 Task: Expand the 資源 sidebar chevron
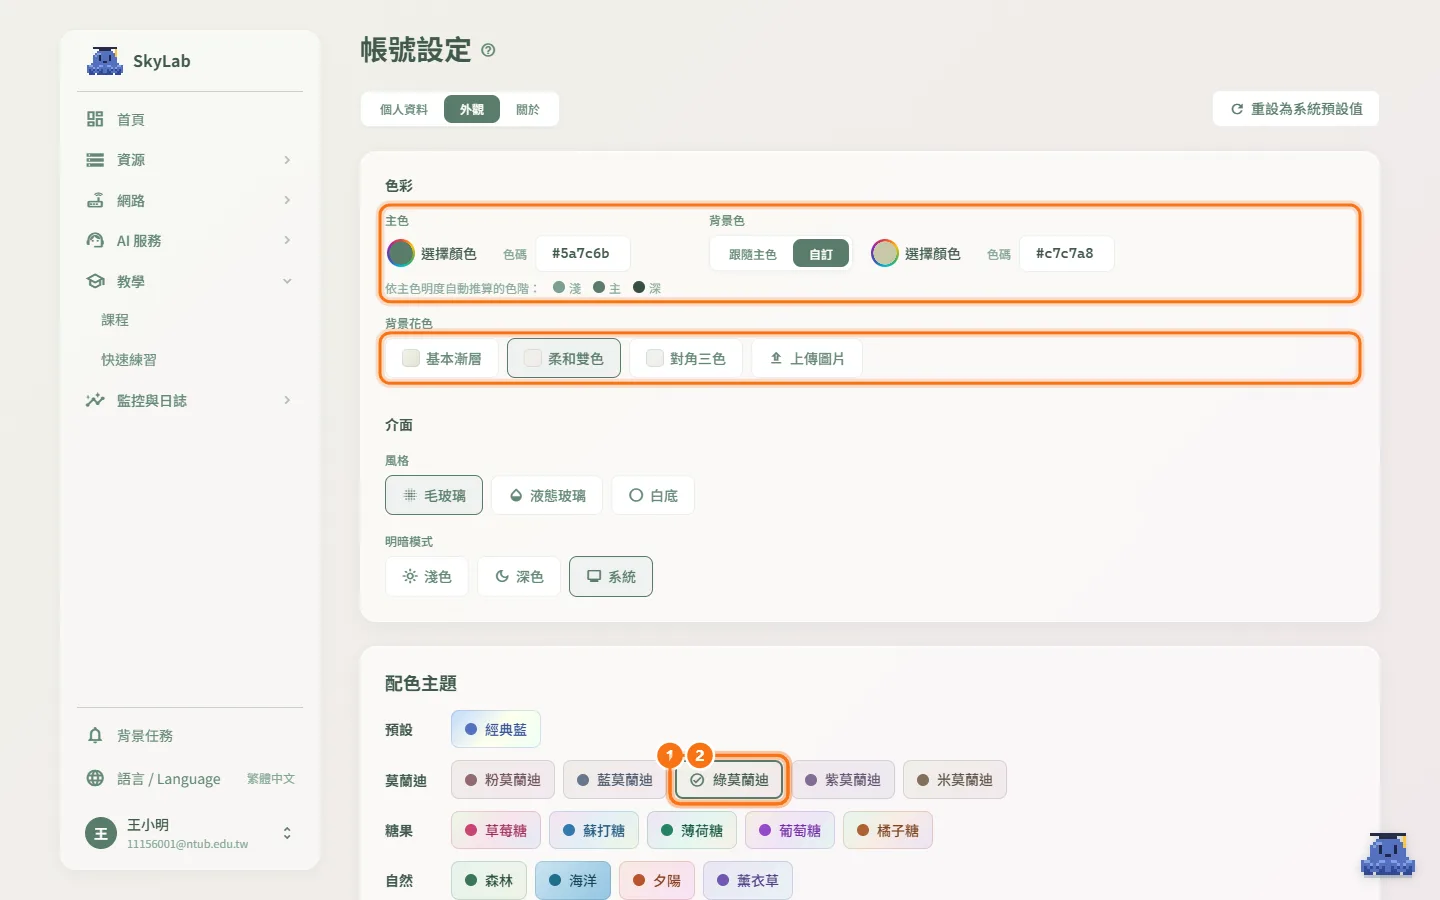(x=287, y=160)
